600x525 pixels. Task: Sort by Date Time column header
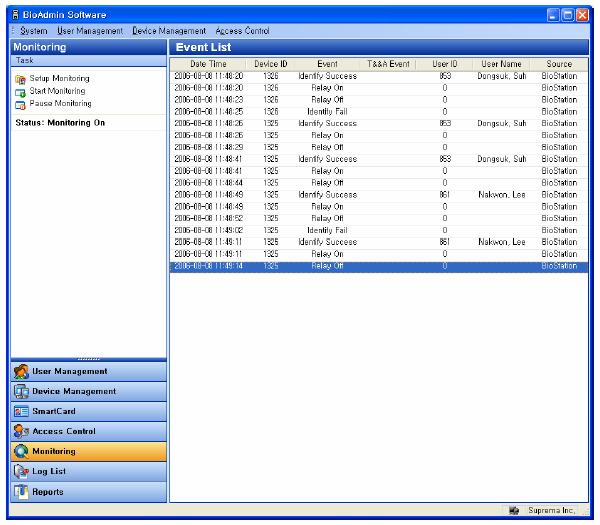[x=208, y=64]
